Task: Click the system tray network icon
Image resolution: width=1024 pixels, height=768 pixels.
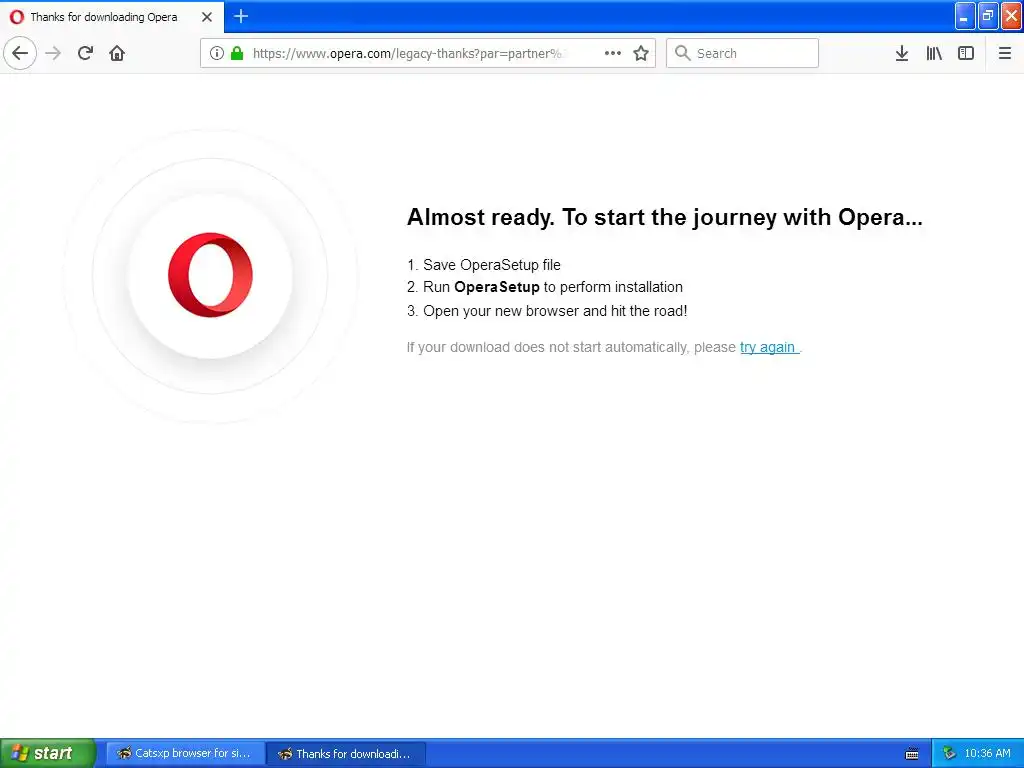Action: click(949, 753)
